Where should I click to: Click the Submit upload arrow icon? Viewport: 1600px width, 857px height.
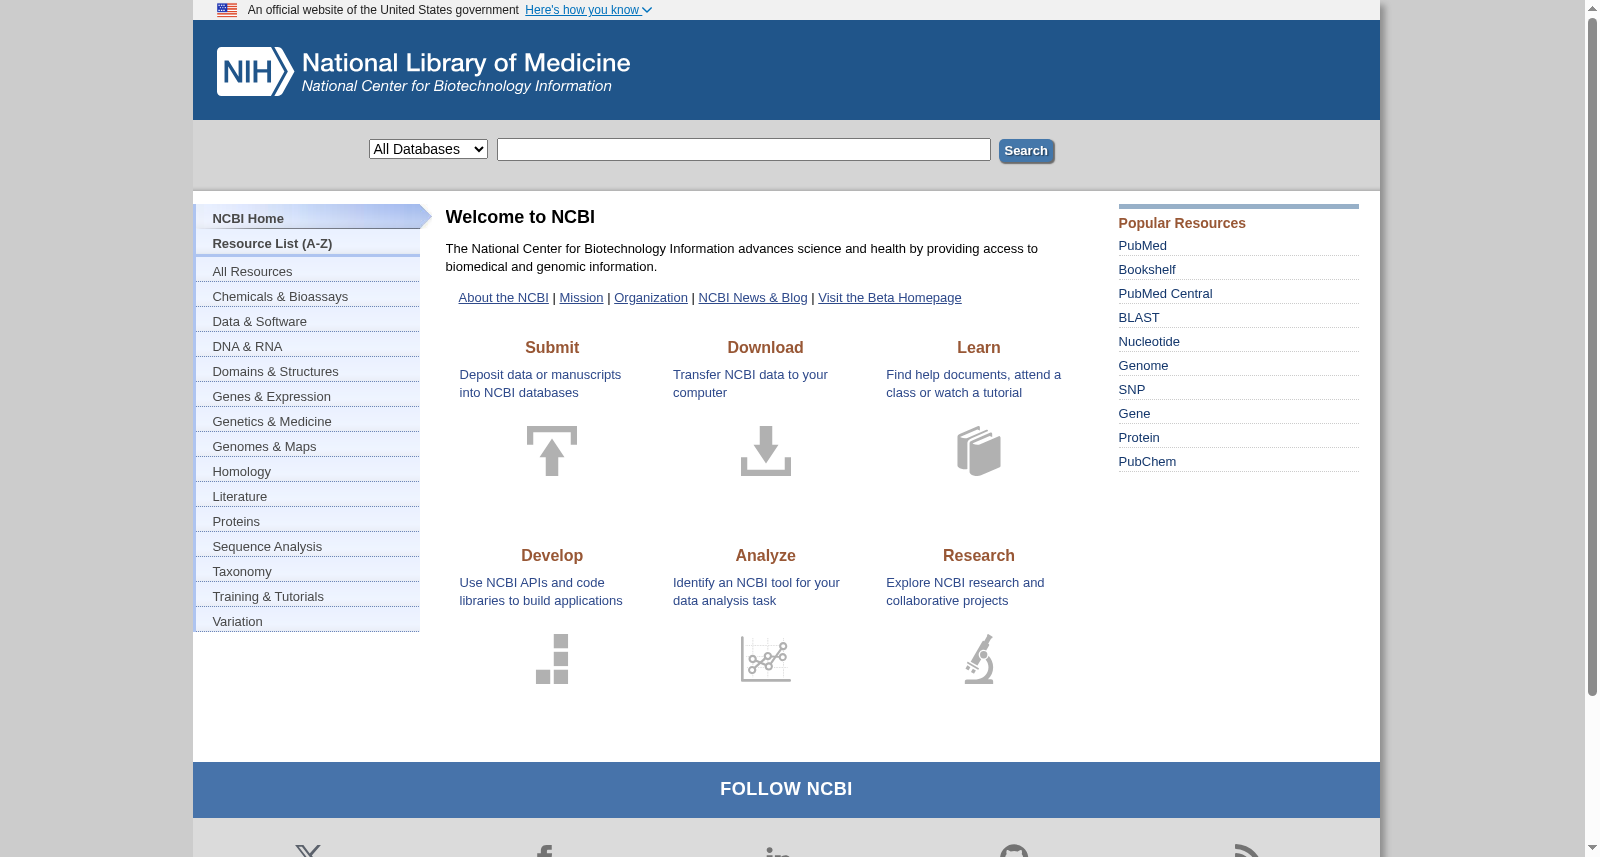[x=552, y=451]
